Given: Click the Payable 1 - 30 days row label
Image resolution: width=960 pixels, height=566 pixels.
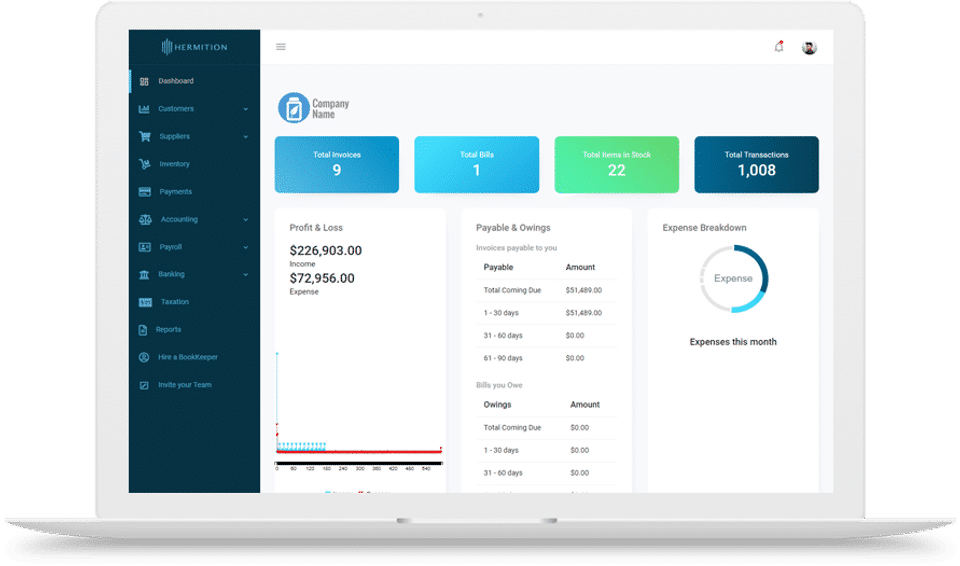Looking at the screenshot, I should 501,313.
